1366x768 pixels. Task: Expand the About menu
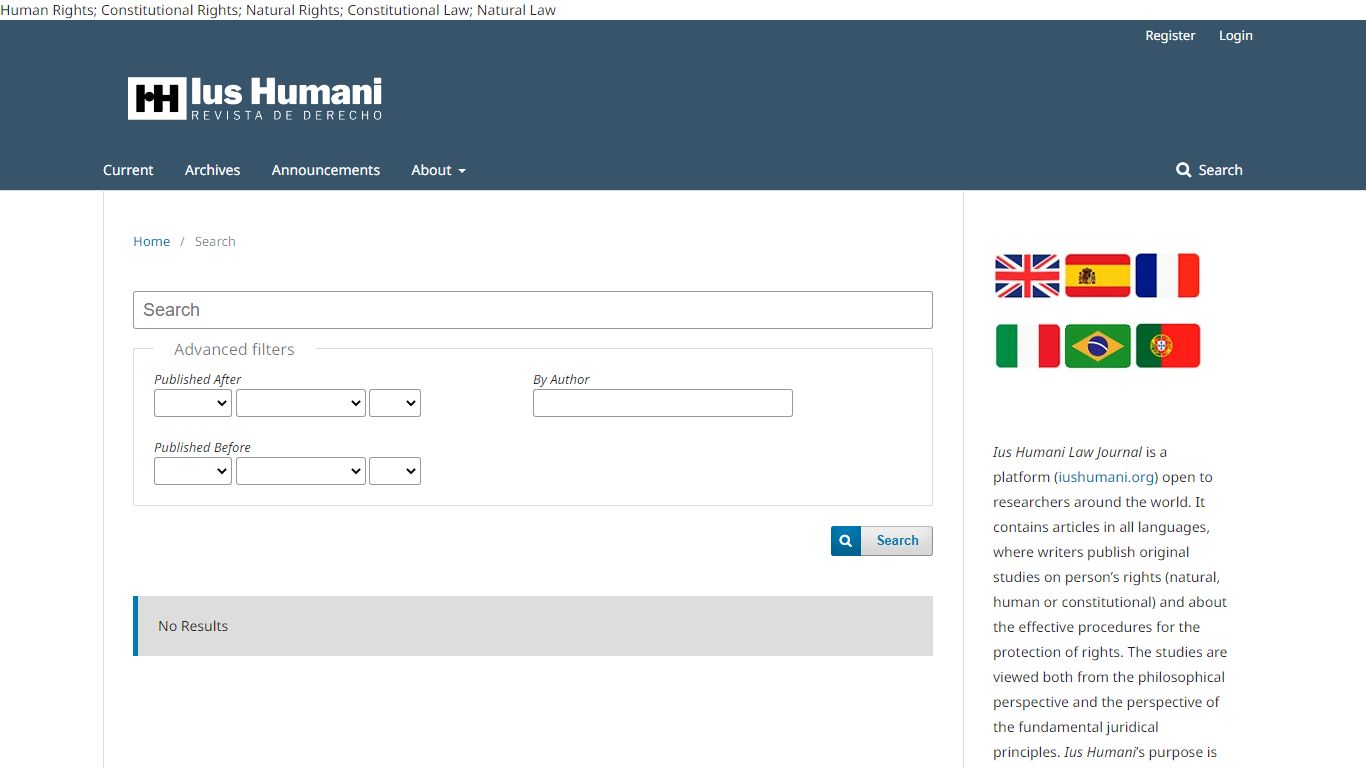pos(438,170)
